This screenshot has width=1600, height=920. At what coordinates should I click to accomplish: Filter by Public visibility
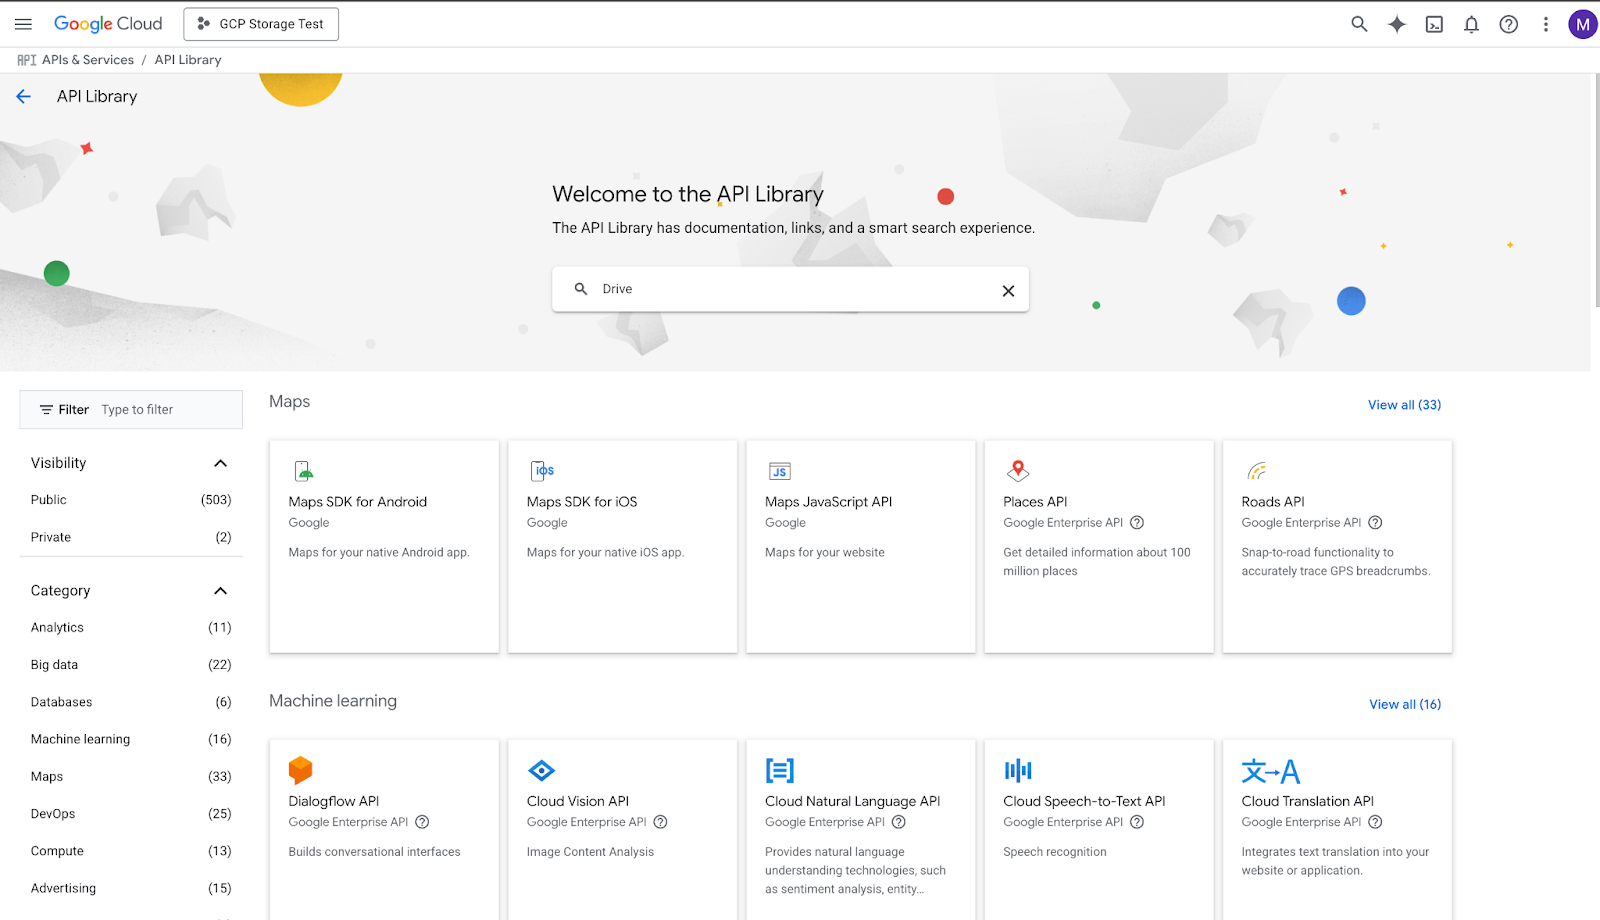(49, 500)
